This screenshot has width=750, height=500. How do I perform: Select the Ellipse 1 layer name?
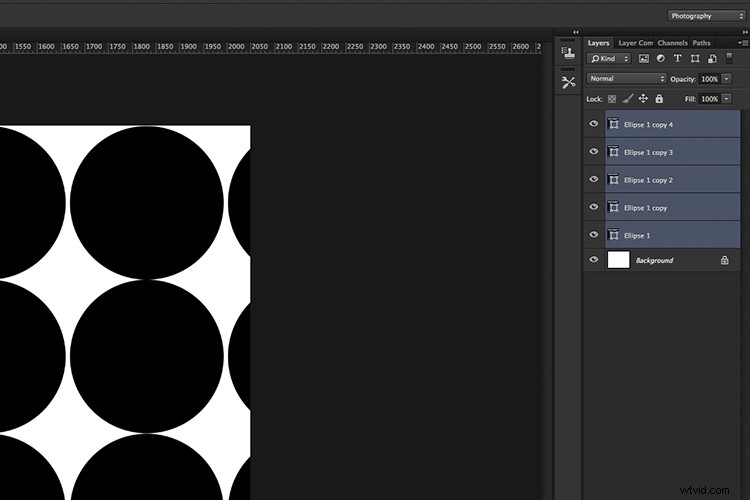pos(637,235)
